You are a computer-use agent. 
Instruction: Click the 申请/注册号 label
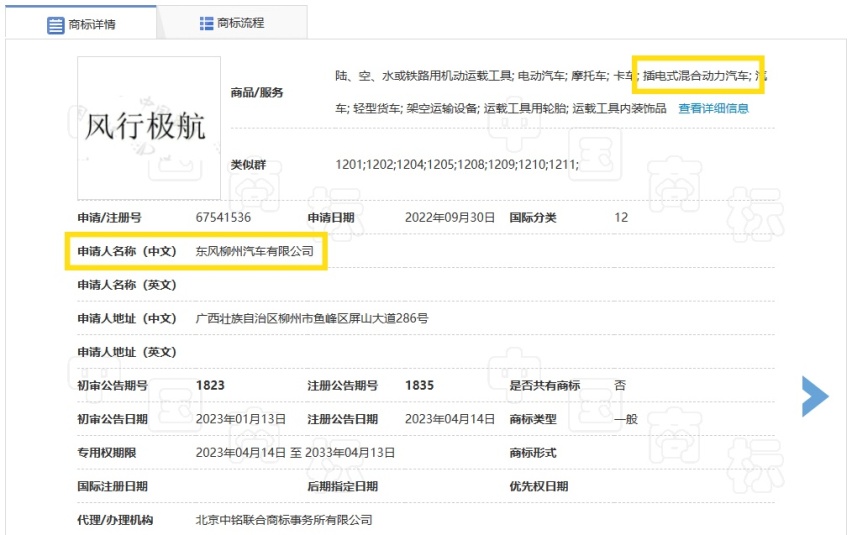click(x=109, y=217)
